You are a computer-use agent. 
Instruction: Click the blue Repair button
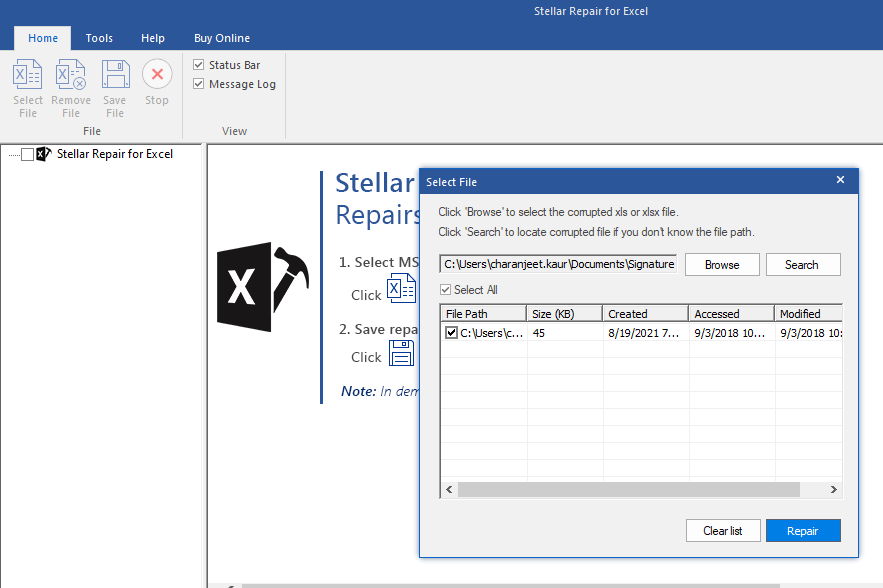pyautogui.click(x=803, y=531)
